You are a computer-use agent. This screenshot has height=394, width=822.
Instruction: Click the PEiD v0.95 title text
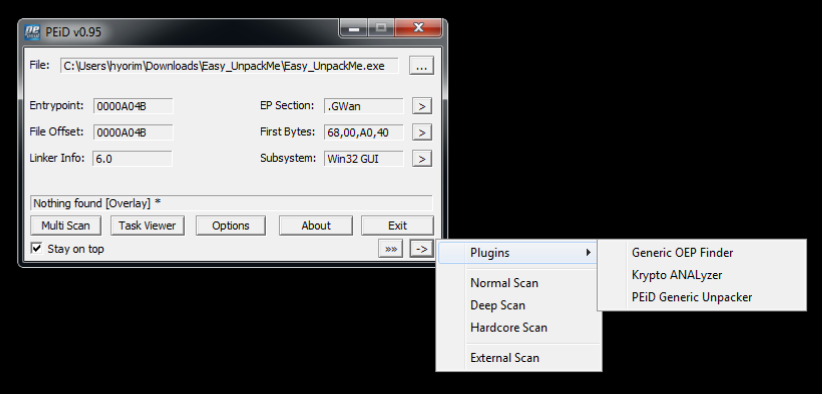(x=73, y=32)
